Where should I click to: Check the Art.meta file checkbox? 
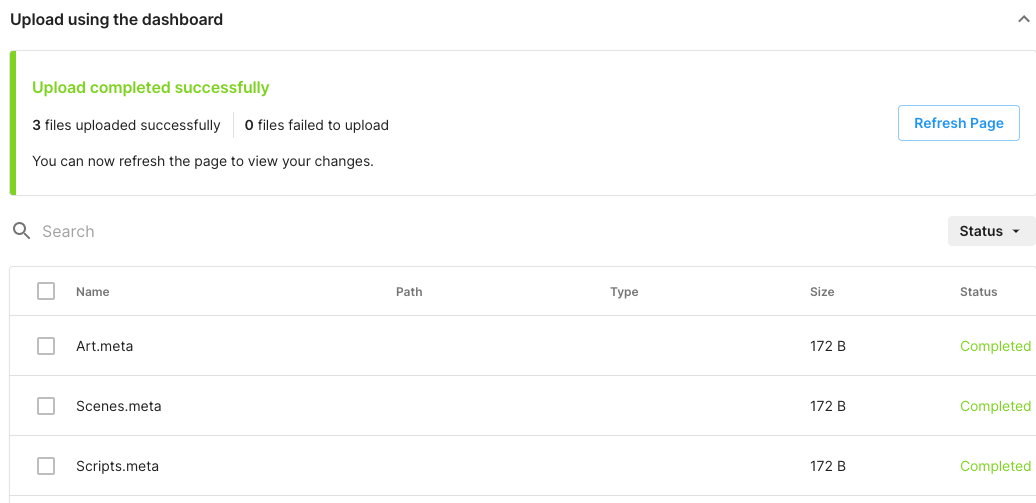(46, 346)
